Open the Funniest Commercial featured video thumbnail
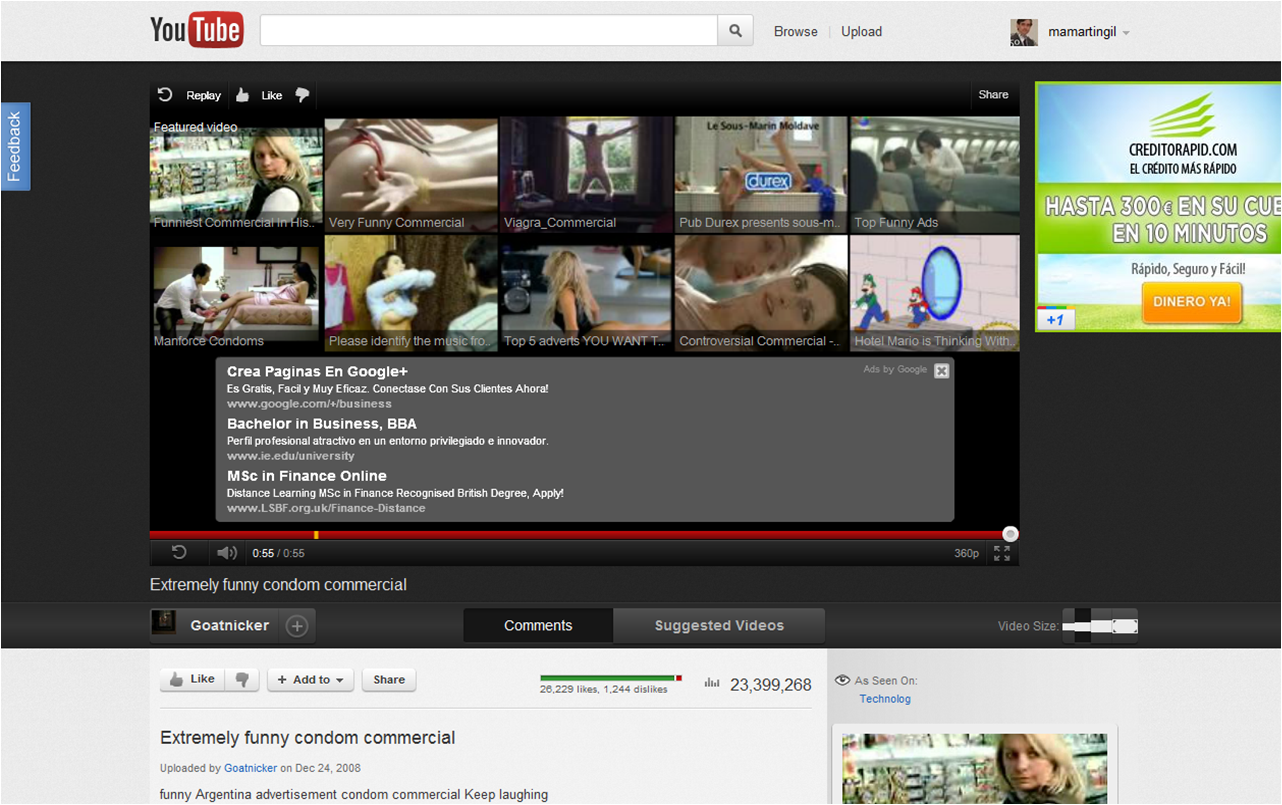This screenshot has height=805, width=1282. pyautogui.click(x=236, y=175)
